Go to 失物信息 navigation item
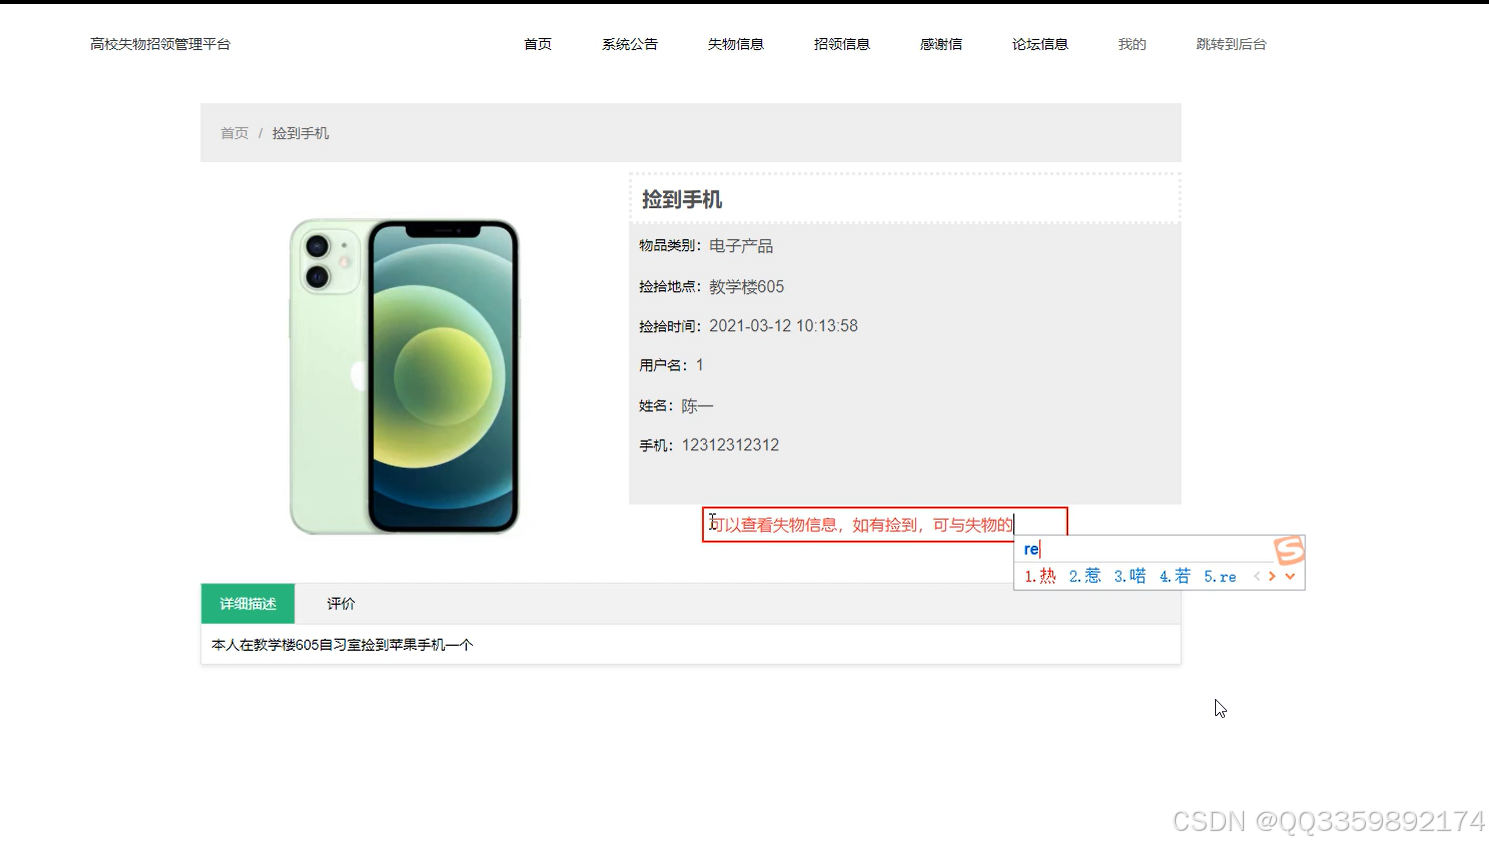The height and width of the screenshot is (847, 1489). [x=736, y=44]
